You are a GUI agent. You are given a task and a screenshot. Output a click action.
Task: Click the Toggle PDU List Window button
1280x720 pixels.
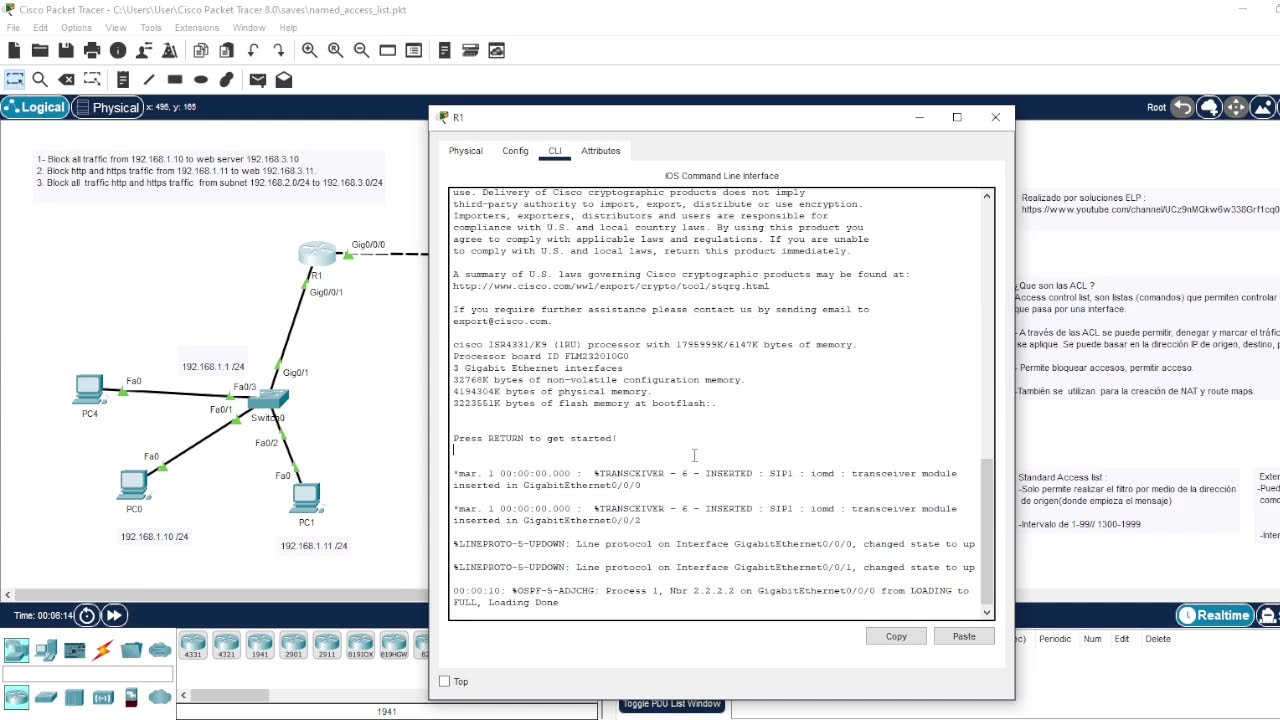(x=671, y=704)
